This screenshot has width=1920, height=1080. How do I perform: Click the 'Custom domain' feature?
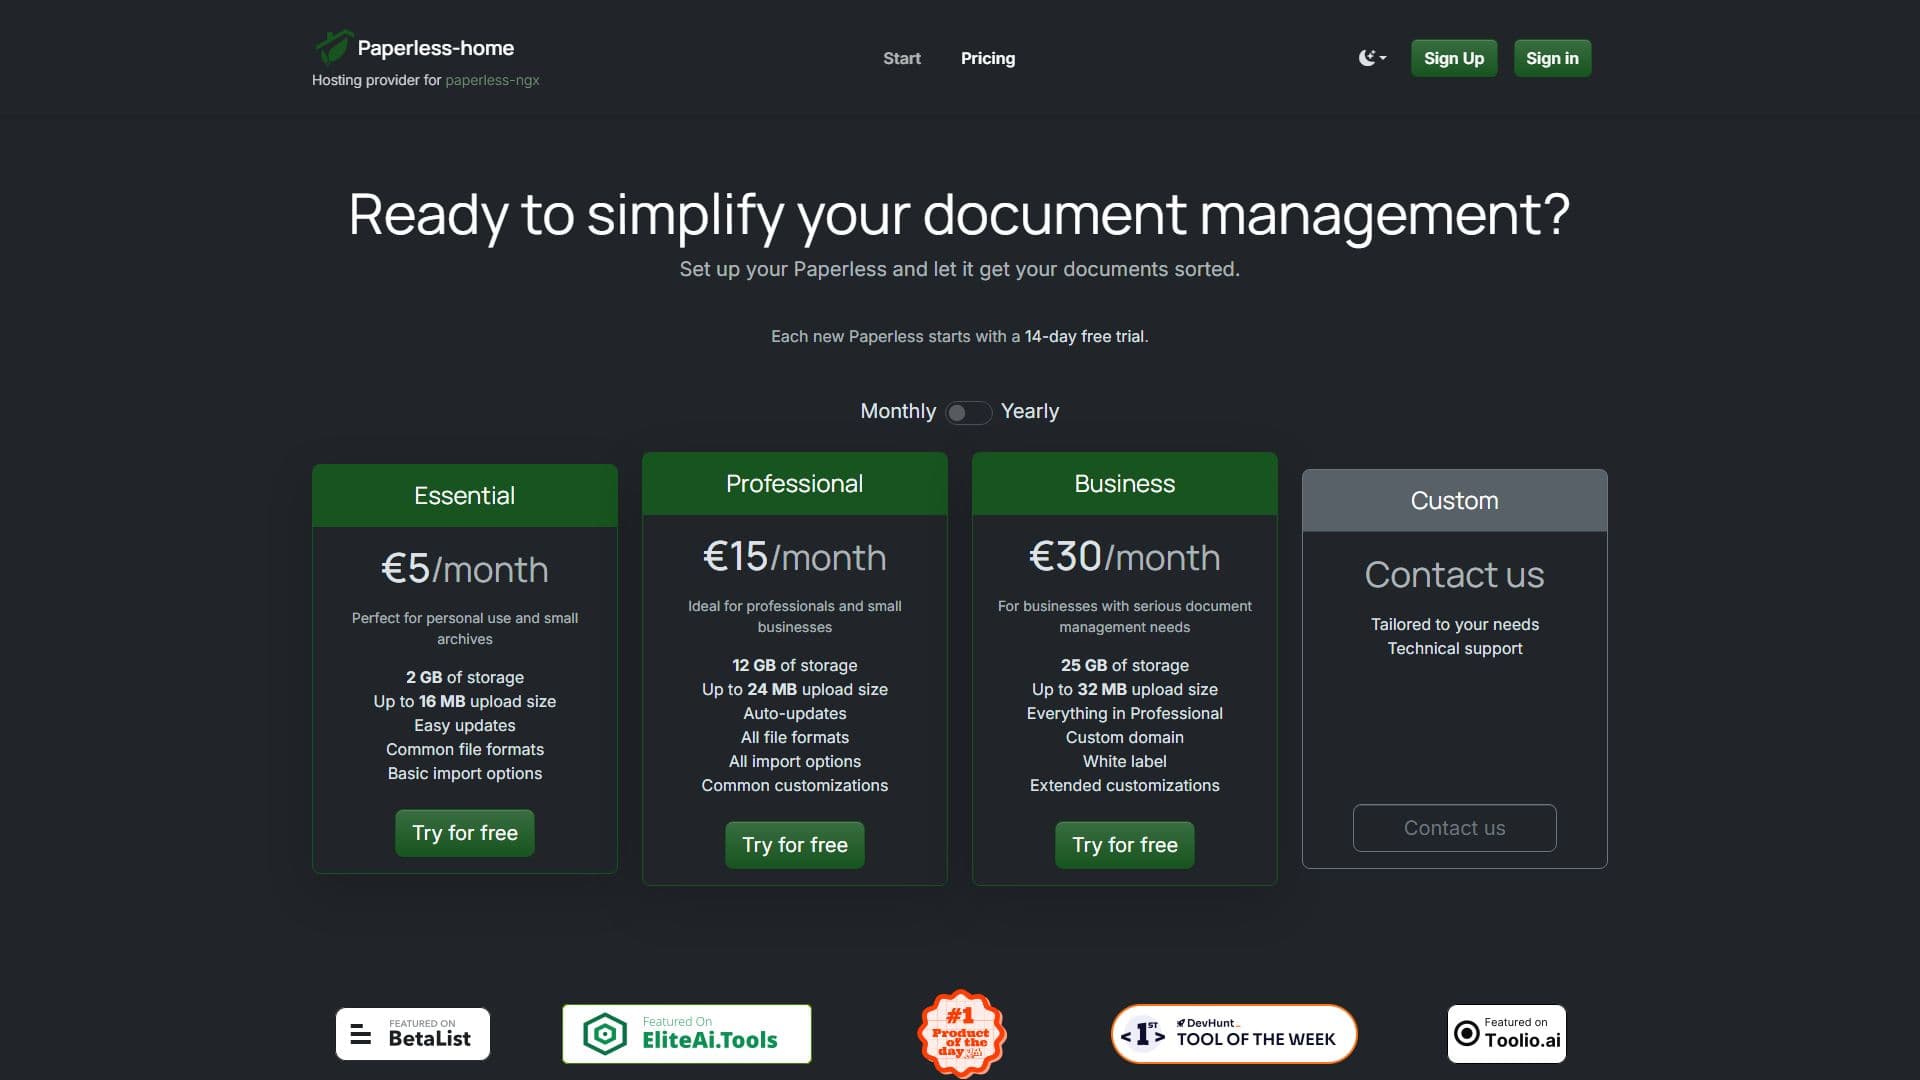[x=1125, y=737]
